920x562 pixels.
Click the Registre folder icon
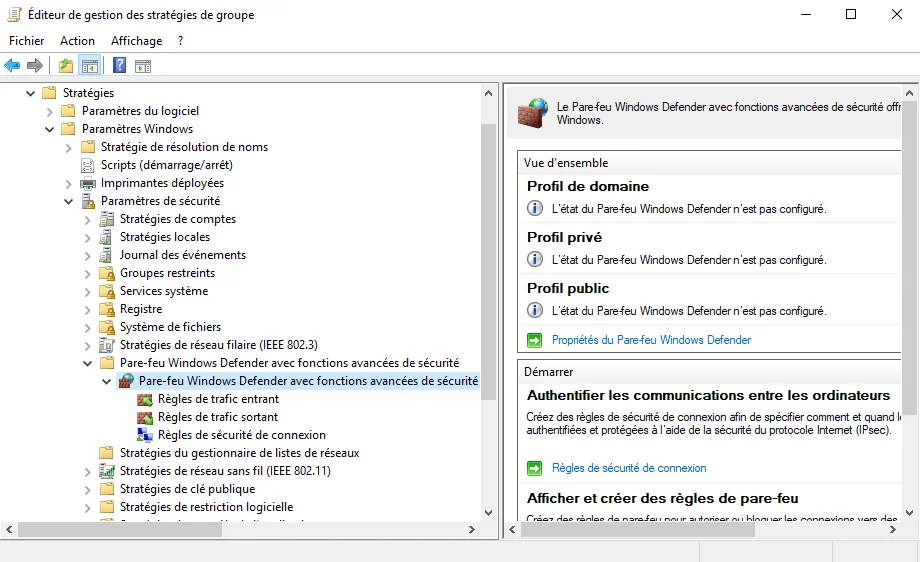[x=107, y=309]
